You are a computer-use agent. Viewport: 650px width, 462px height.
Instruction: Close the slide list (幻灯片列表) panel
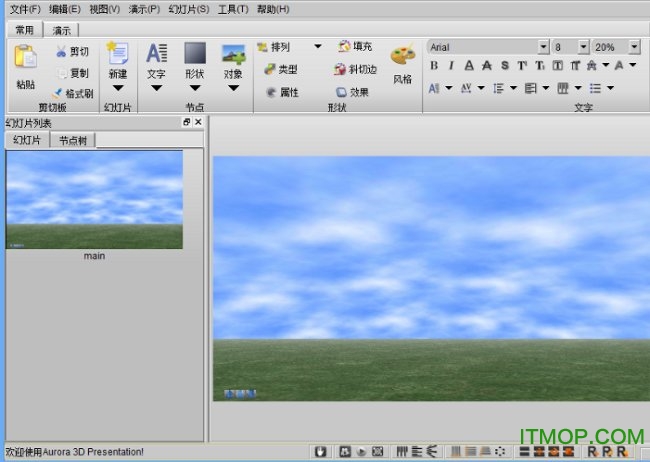(198, 122)
